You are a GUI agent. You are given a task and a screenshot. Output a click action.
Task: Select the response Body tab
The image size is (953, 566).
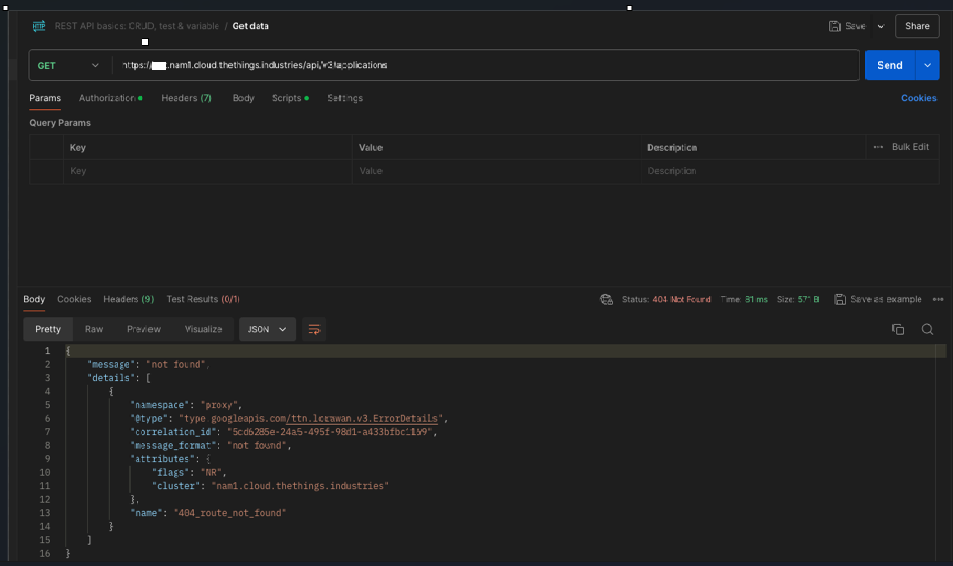pyautogui.click(x=34, y=299)
